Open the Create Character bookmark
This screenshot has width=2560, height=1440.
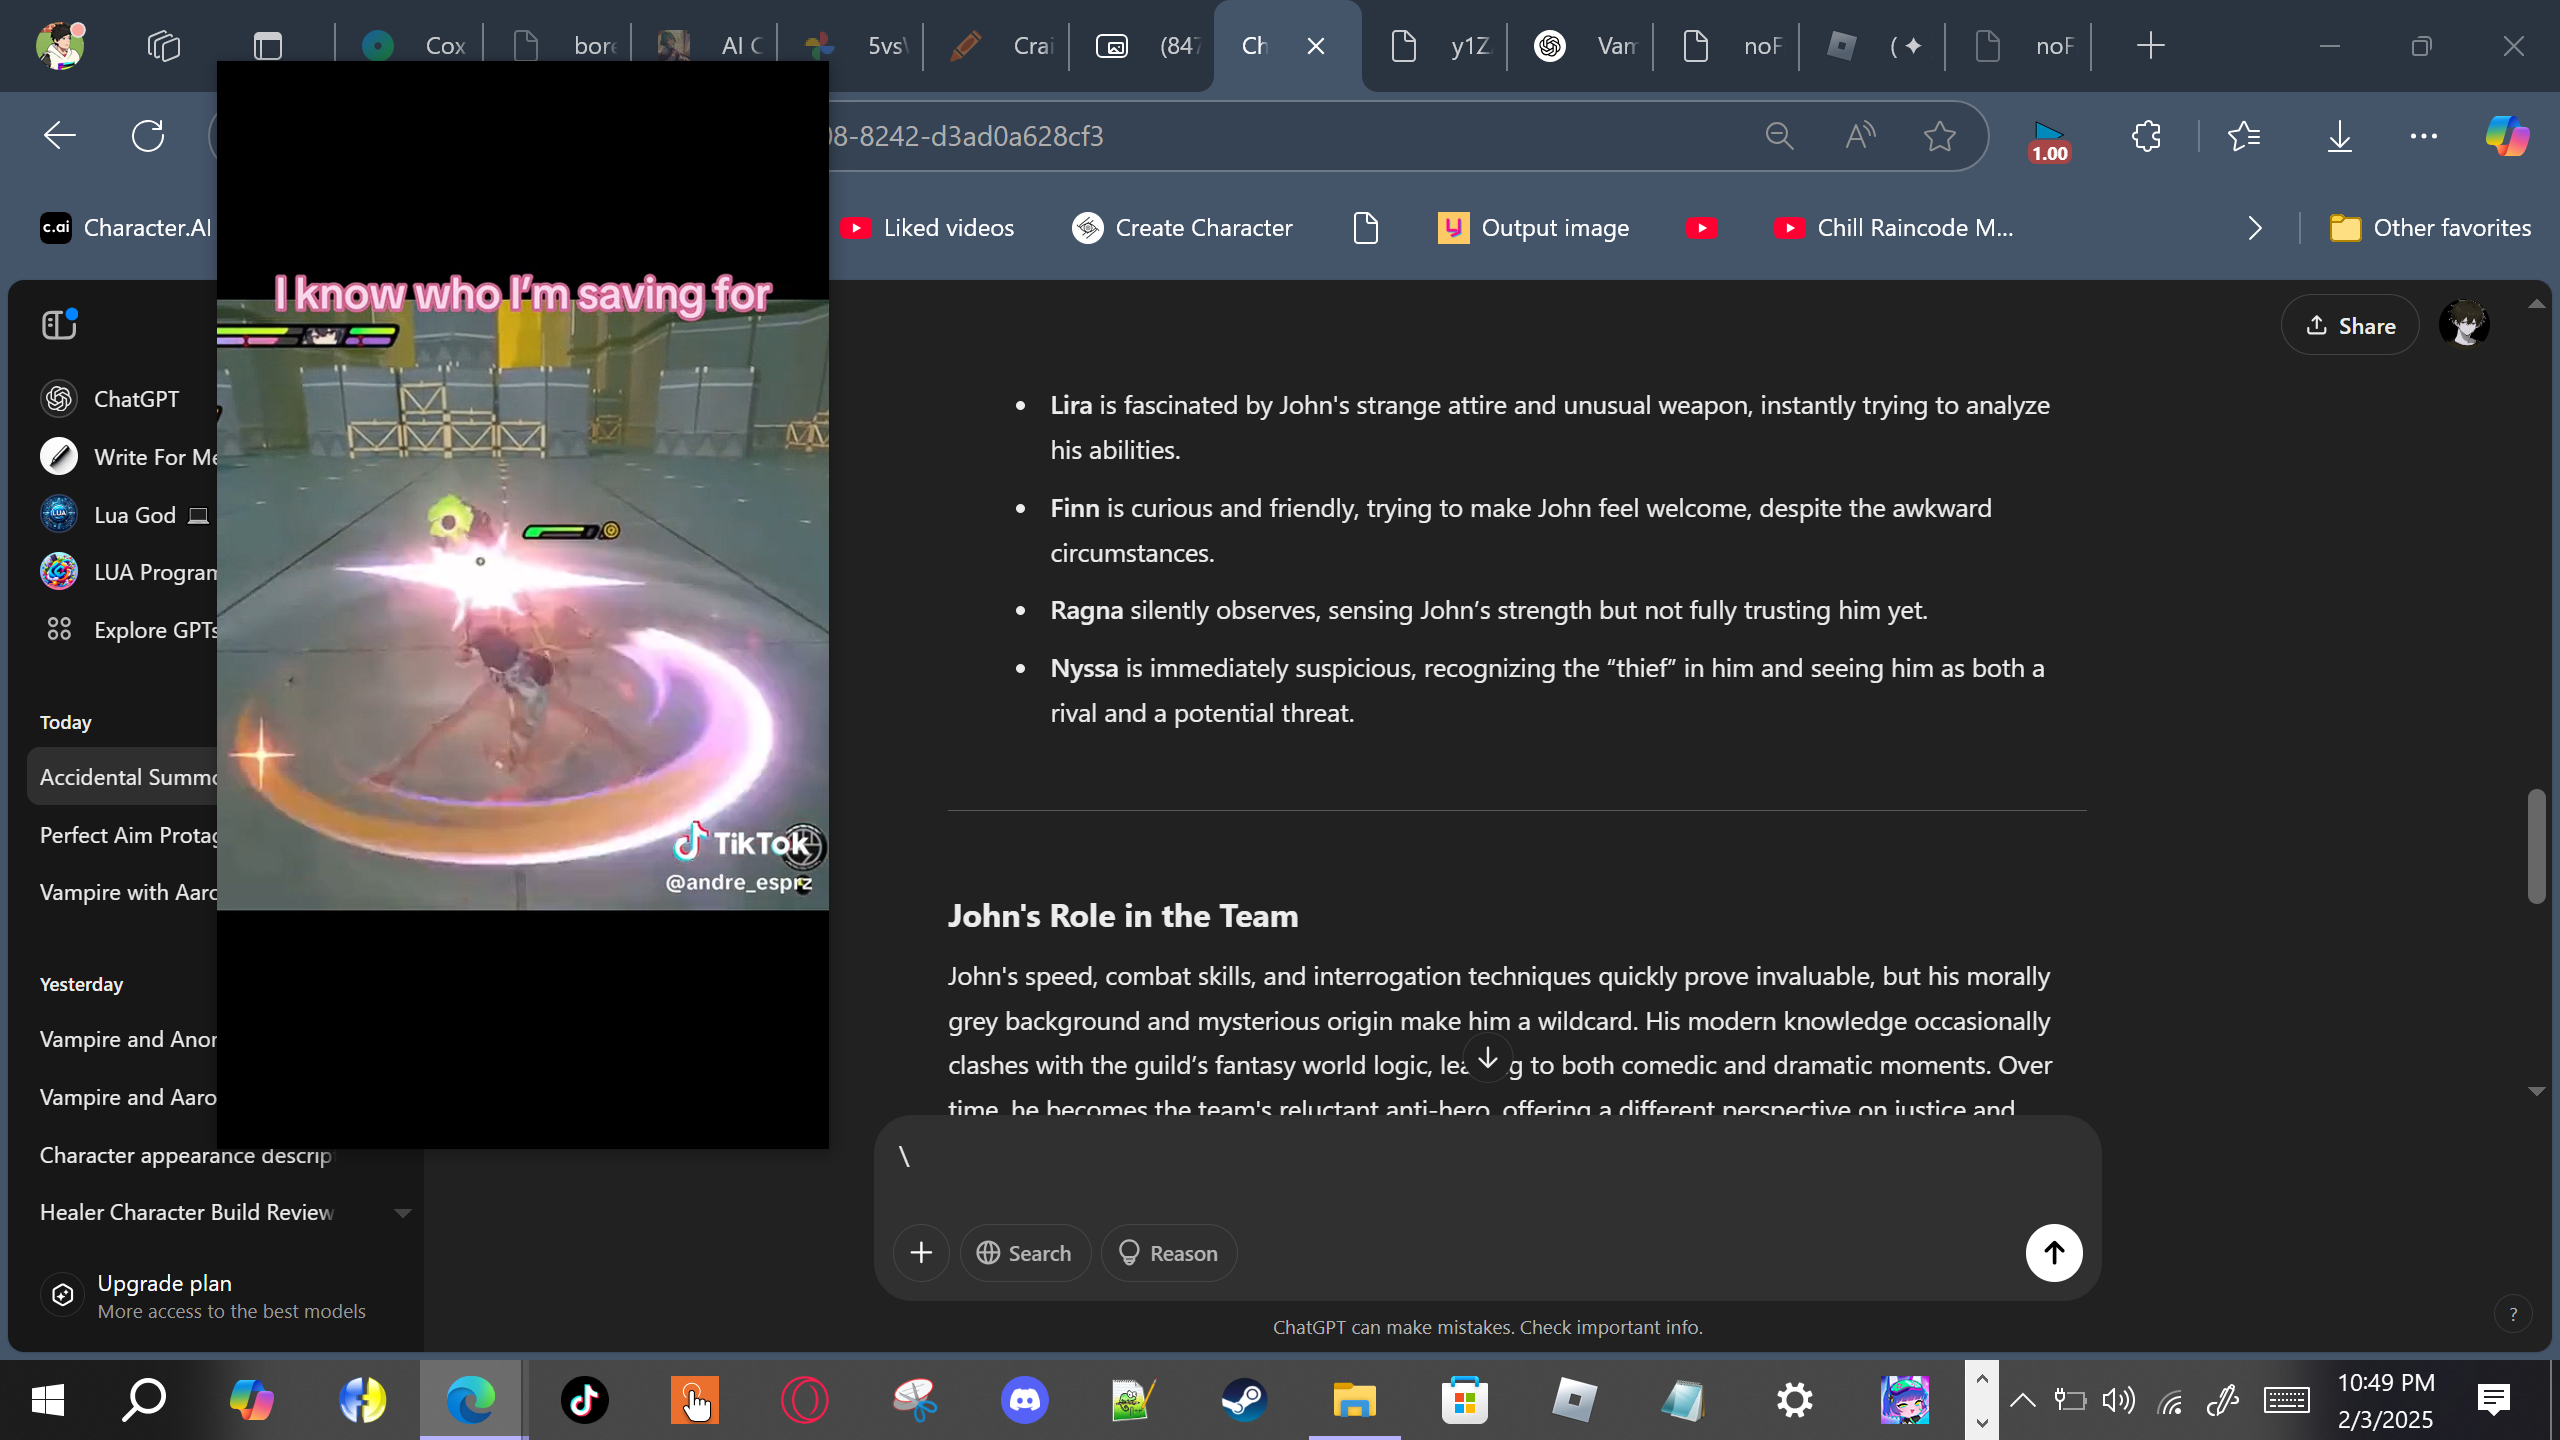pyautogui.click(x=1182, y=228)
